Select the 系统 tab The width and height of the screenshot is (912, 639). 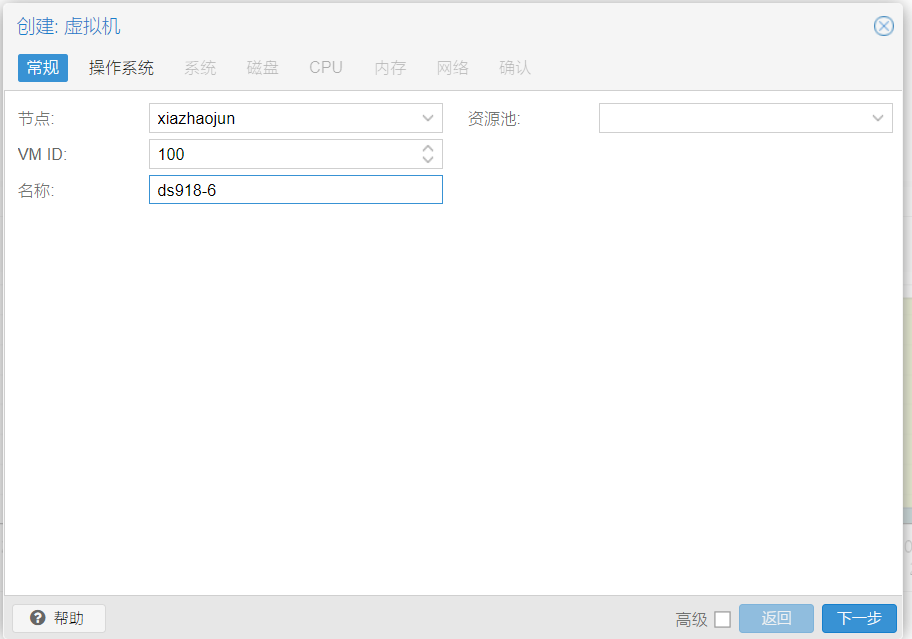tap(200, 68)
